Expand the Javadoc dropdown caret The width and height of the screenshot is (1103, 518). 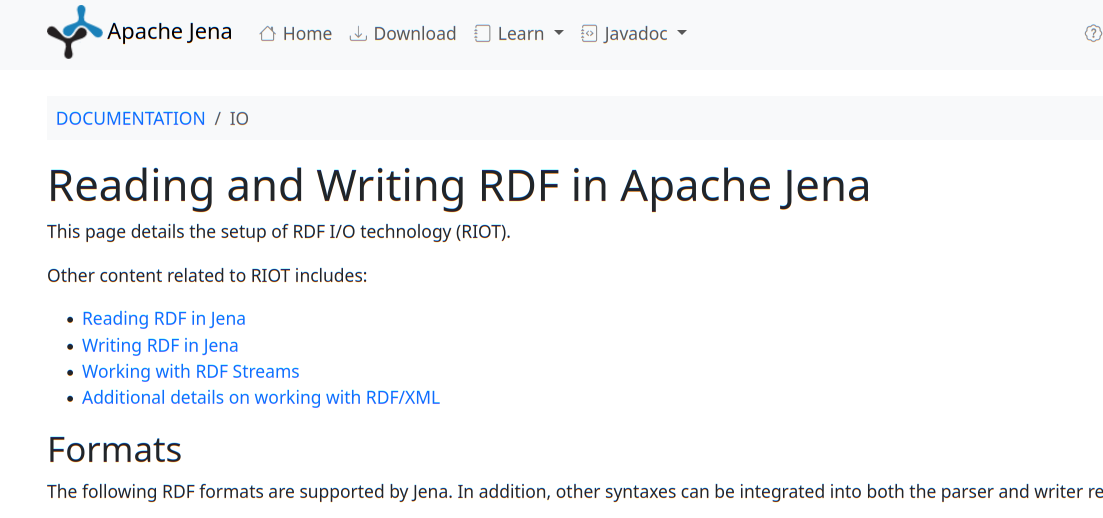pyautogui.click(x=682, y=33)
